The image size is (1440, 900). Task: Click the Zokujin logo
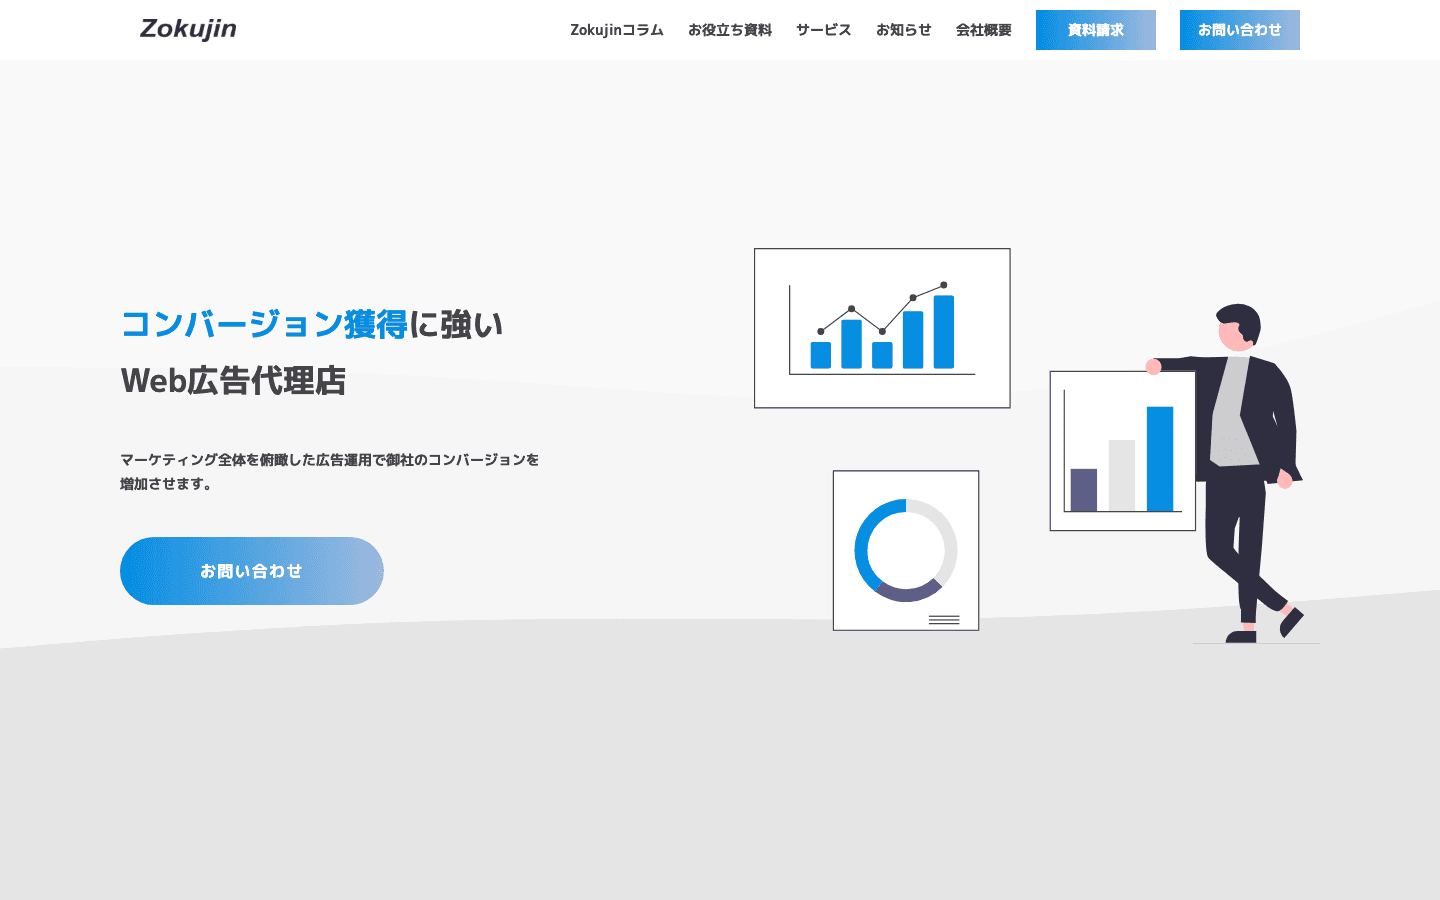click(x=188, y=29)
